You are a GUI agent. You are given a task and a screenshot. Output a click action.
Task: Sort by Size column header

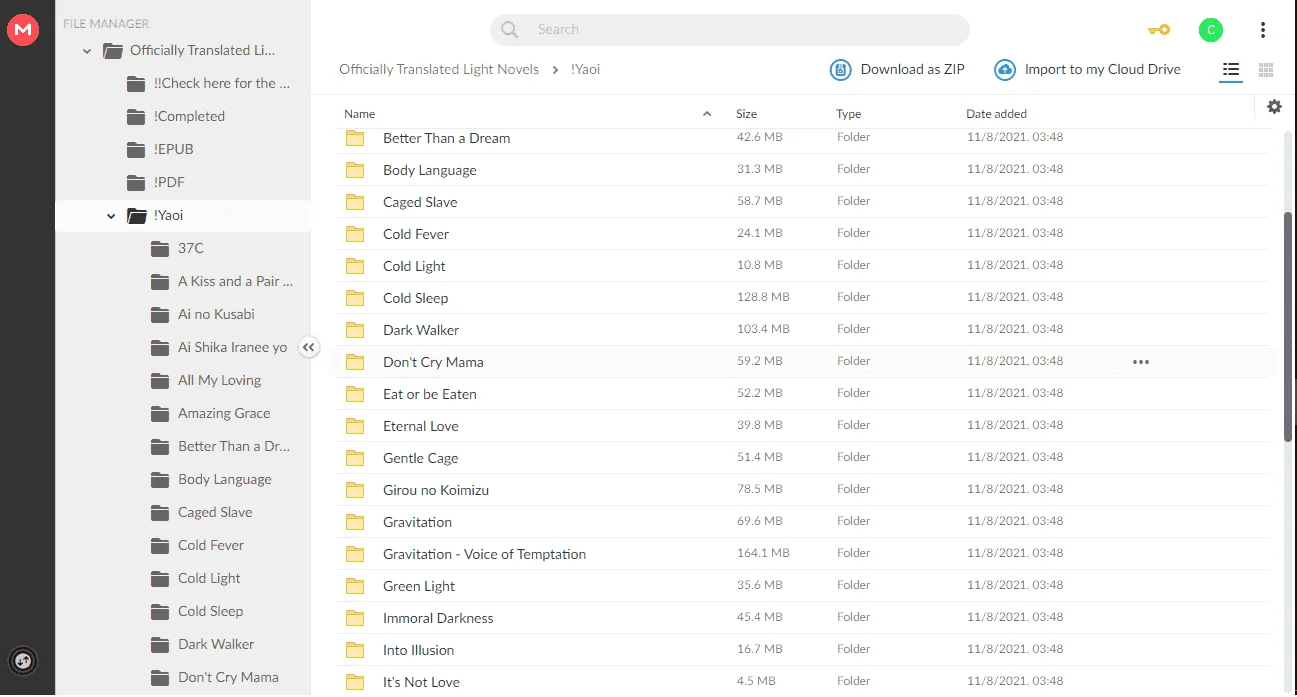[746, 114]
